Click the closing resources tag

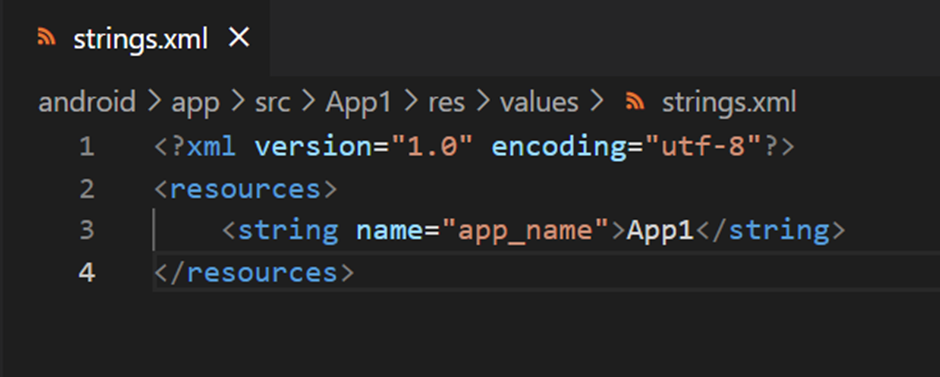coord(255,273)
